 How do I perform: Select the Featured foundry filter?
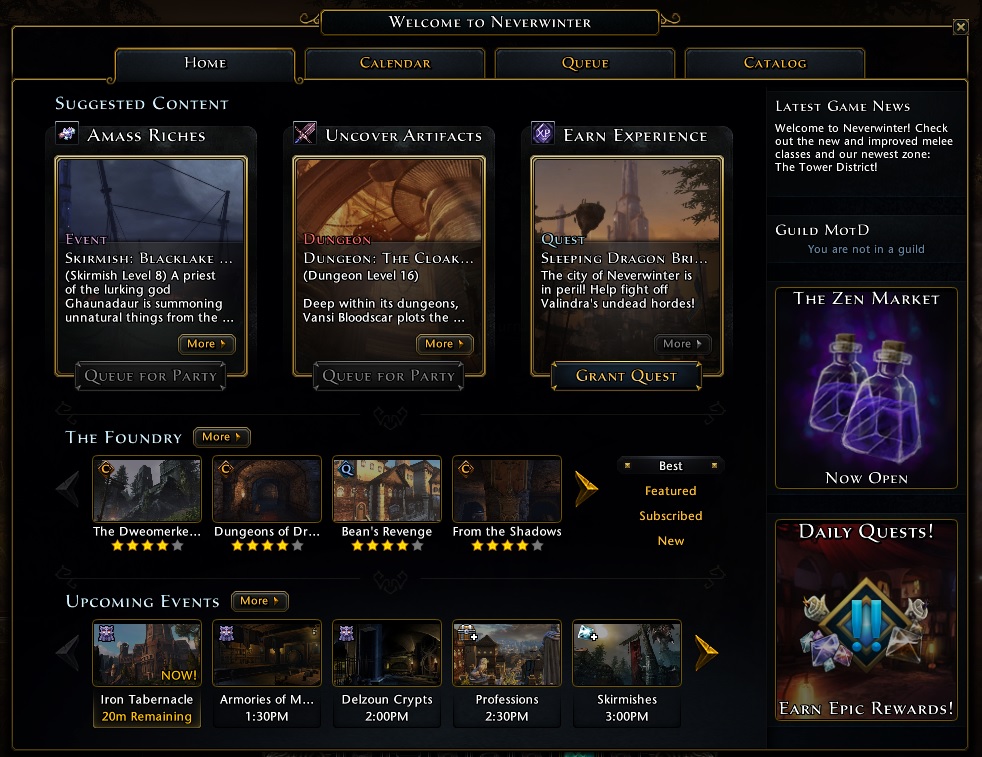[x=671, y=491]
